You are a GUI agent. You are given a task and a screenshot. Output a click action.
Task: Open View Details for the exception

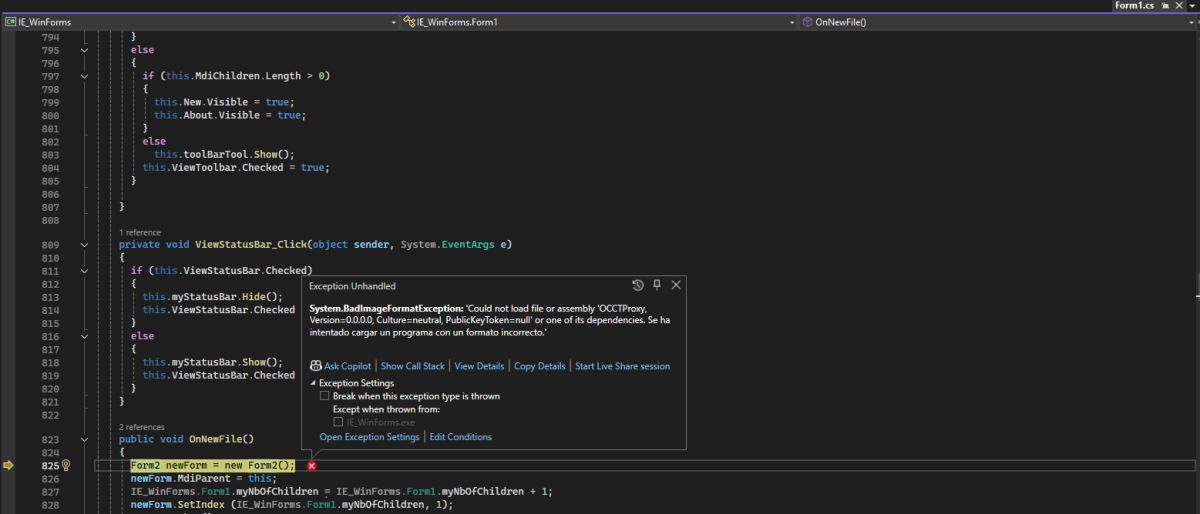click(x=480, y=366)
